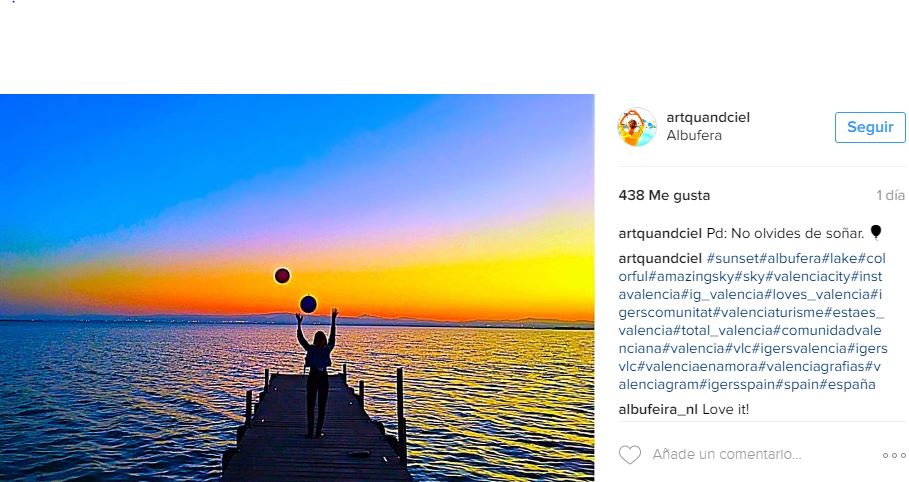Open the Albufera location link
The image size is (909, 482).
[694, 136]
